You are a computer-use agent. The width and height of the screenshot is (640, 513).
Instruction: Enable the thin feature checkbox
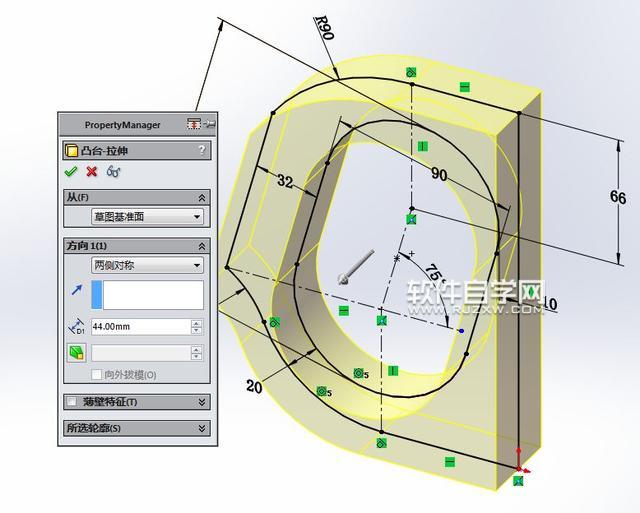(x=71, y=402)
